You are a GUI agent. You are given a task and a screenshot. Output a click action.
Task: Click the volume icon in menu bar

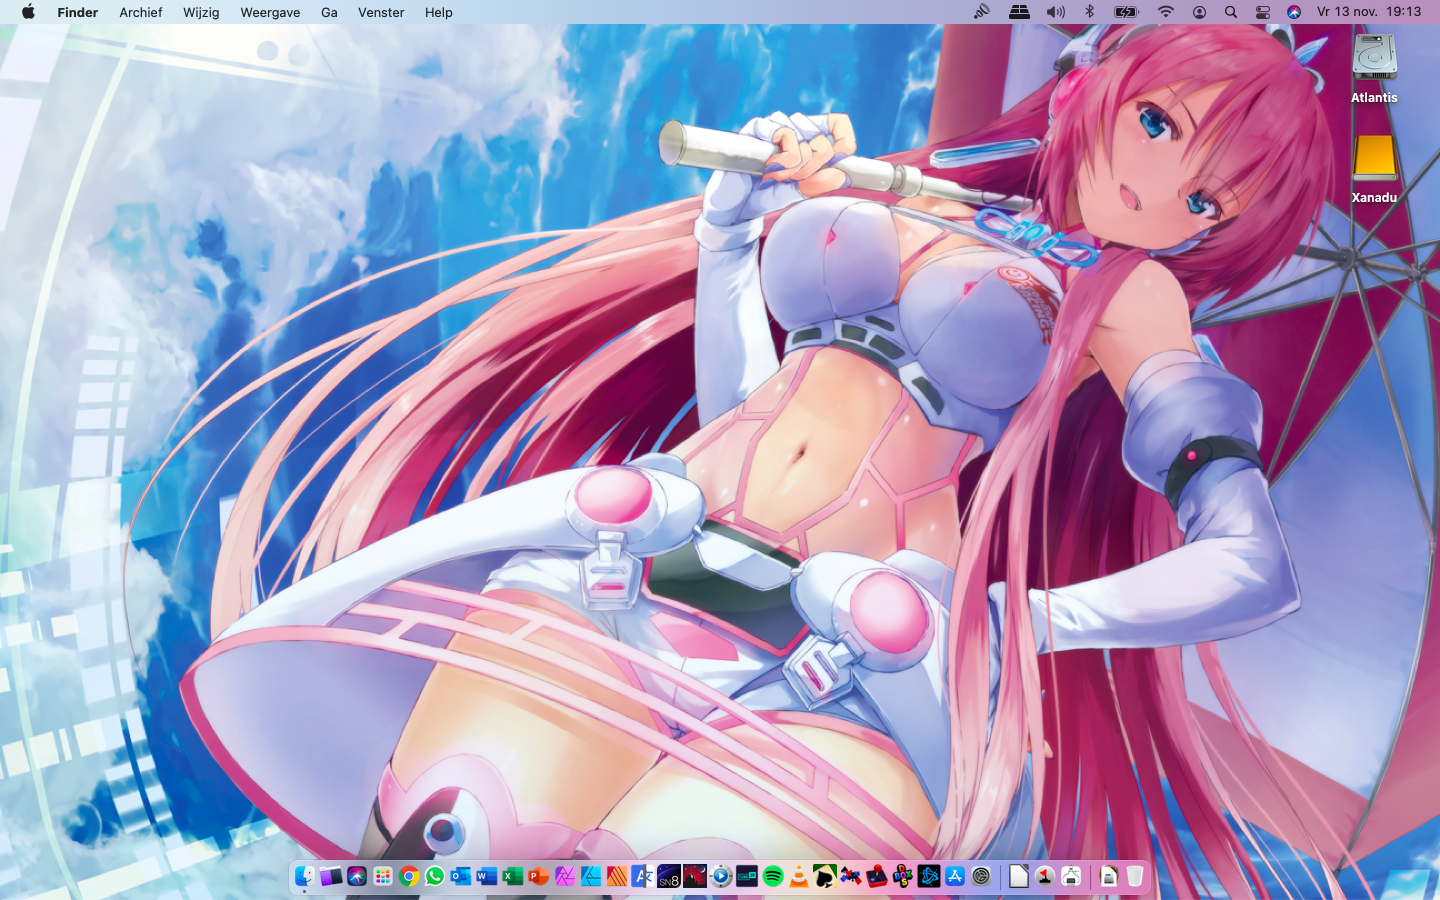point(1055,12)
